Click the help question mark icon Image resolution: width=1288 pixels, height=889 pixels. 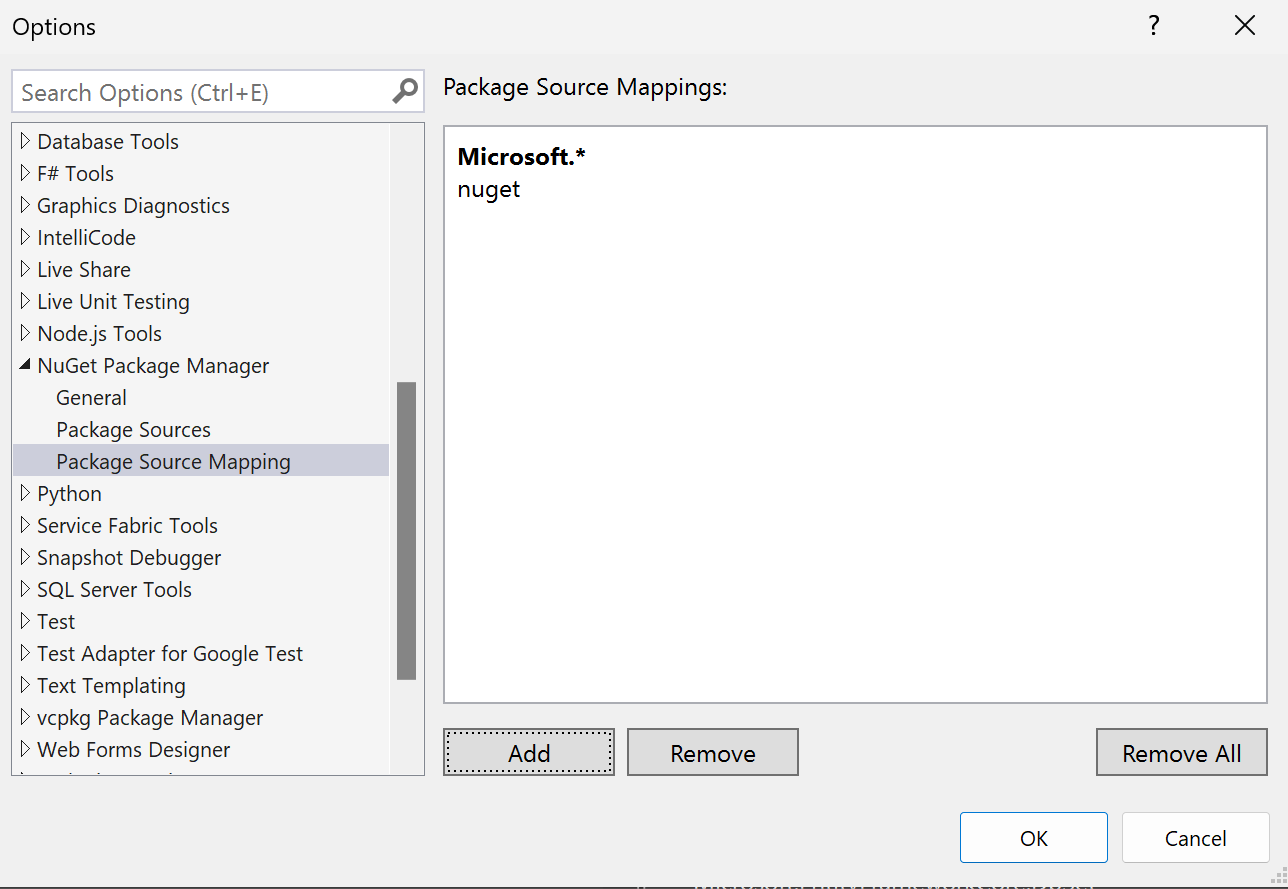pyautogui.click(x=1154, y=26)
